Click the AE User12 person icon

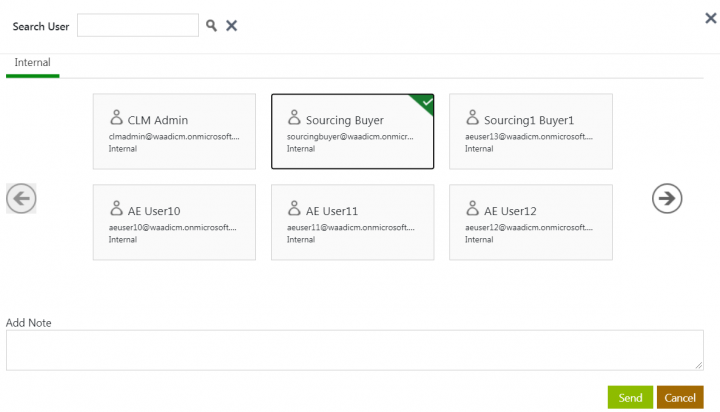[472, 209]
